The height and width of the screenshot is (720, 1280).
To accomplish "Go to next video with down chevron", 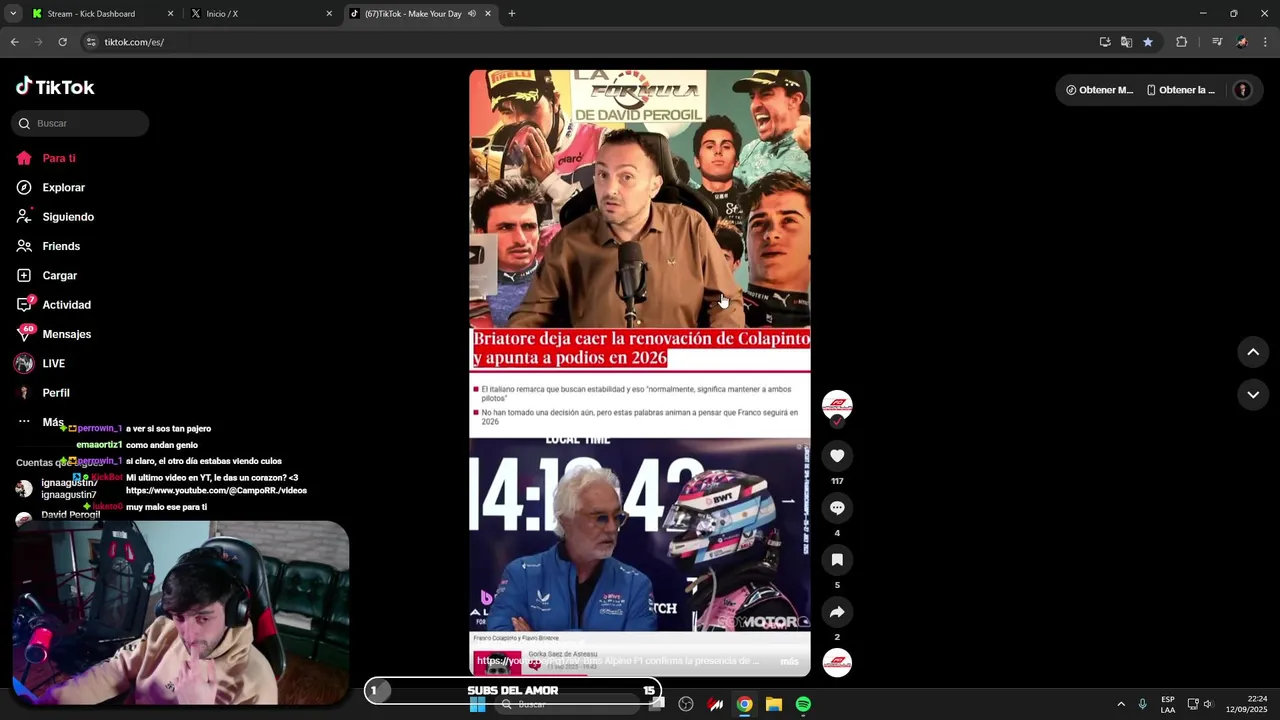I will click(1253, 395).
